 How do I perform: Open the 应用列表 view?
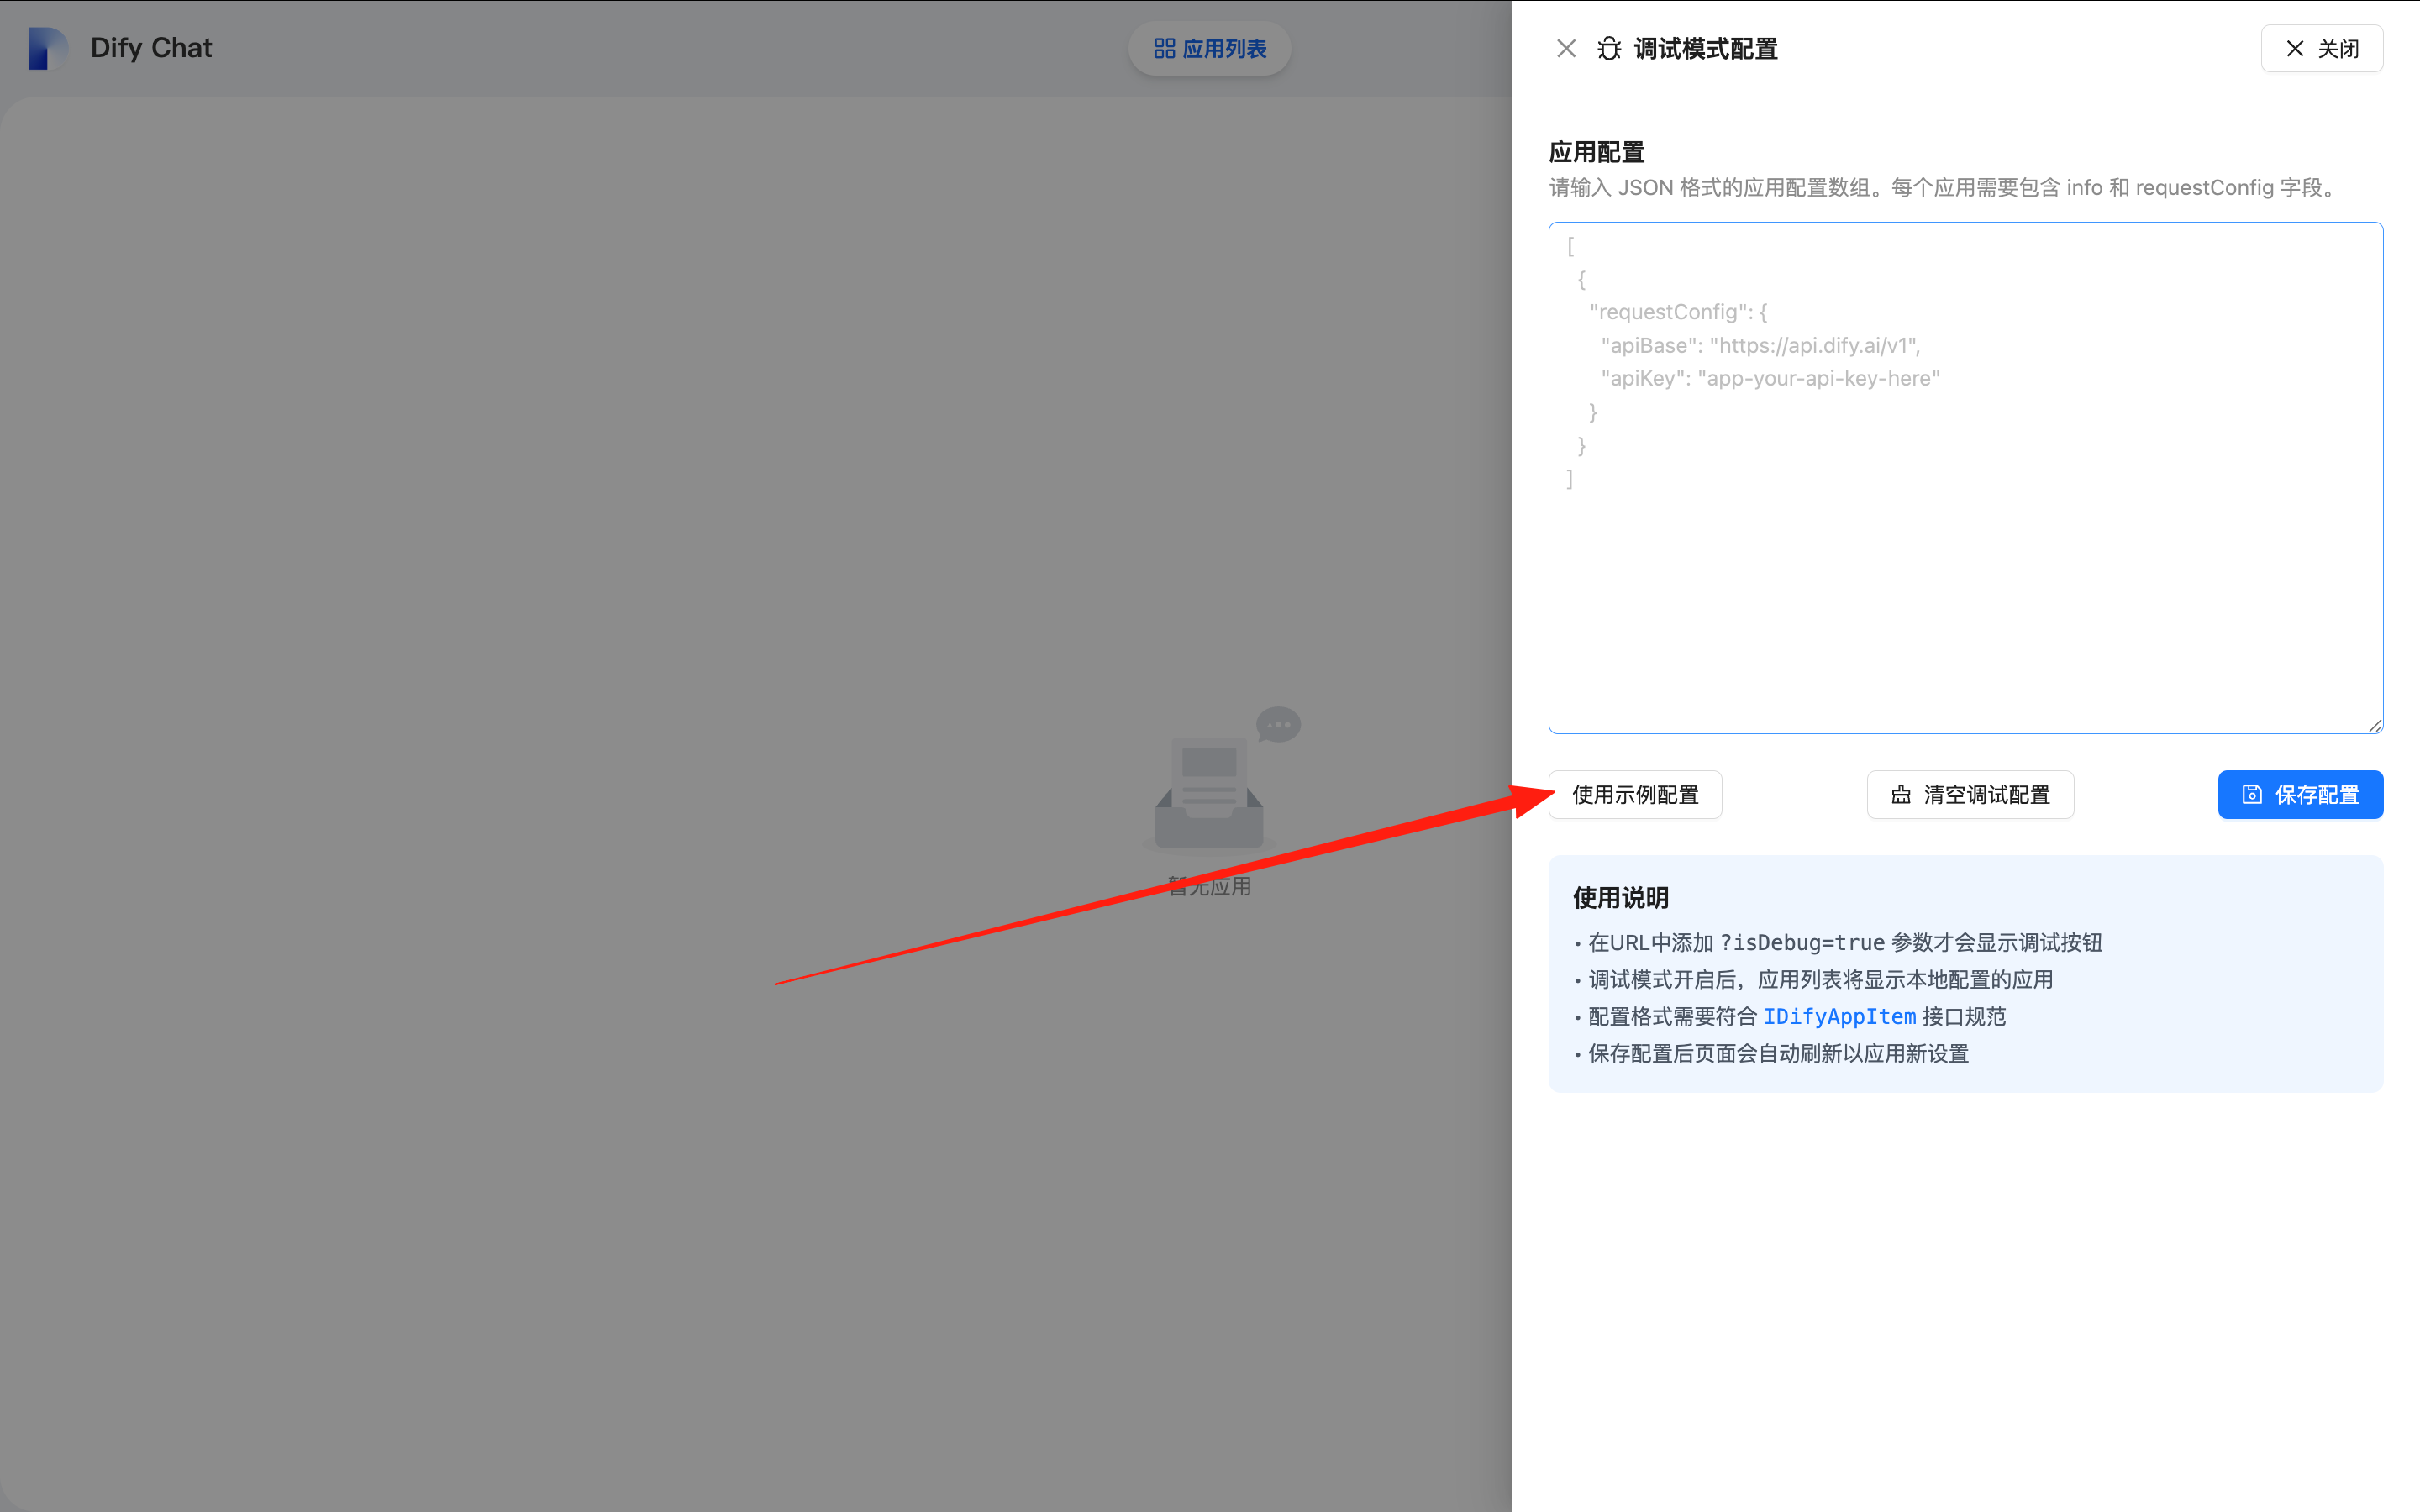[x=1209, y=47]
